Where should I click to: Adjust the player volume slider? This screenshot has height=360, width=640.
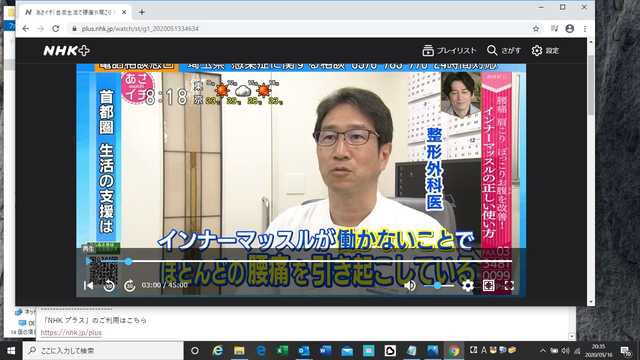click(x=439, y=285)
